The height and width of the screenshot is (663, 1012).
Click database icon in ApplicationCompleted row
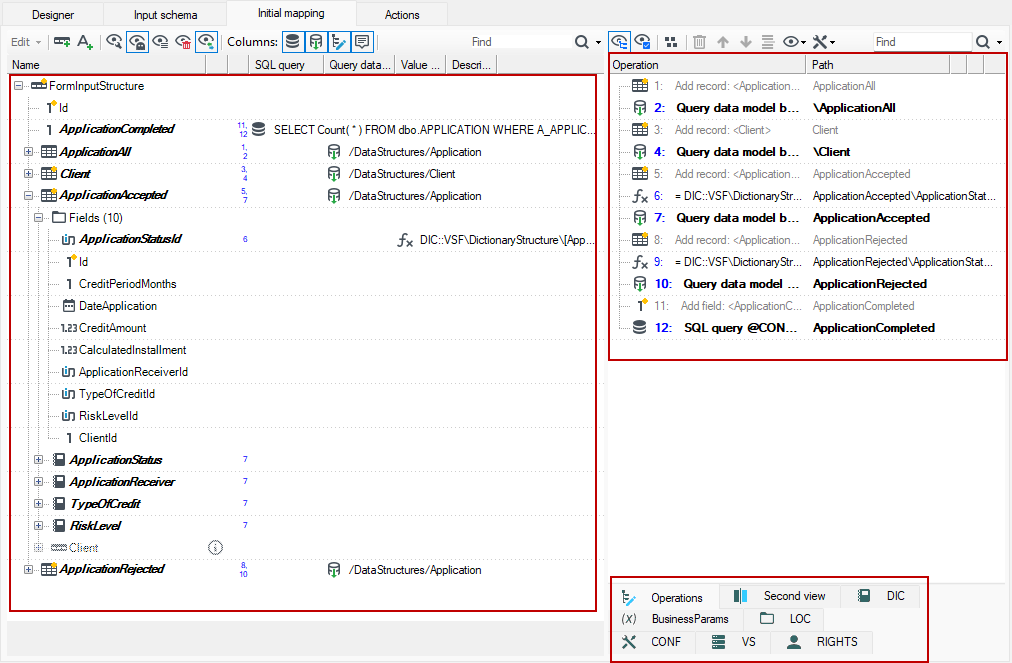[x=258, y=129]
